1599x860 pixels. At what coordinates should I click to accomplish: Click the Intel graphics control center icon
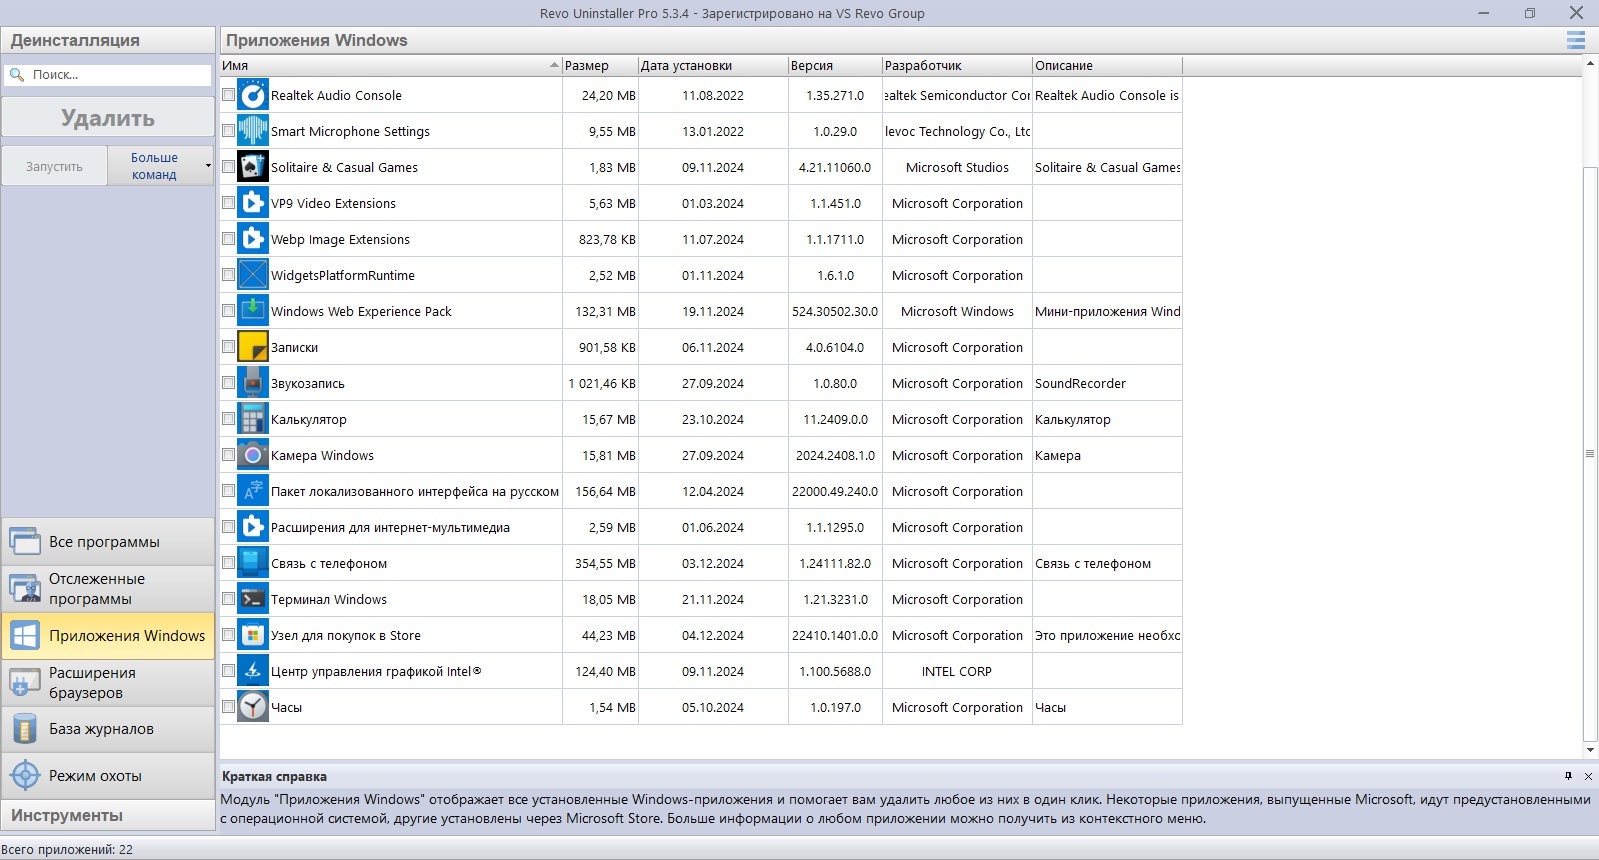(253, 671)
